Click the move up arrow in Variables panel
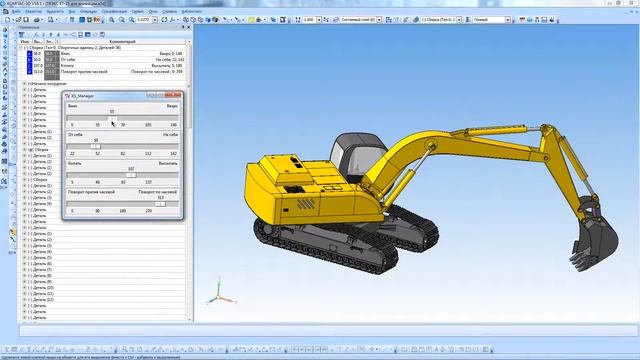Screen dimensions: 640x360 [x=51, y=35]
